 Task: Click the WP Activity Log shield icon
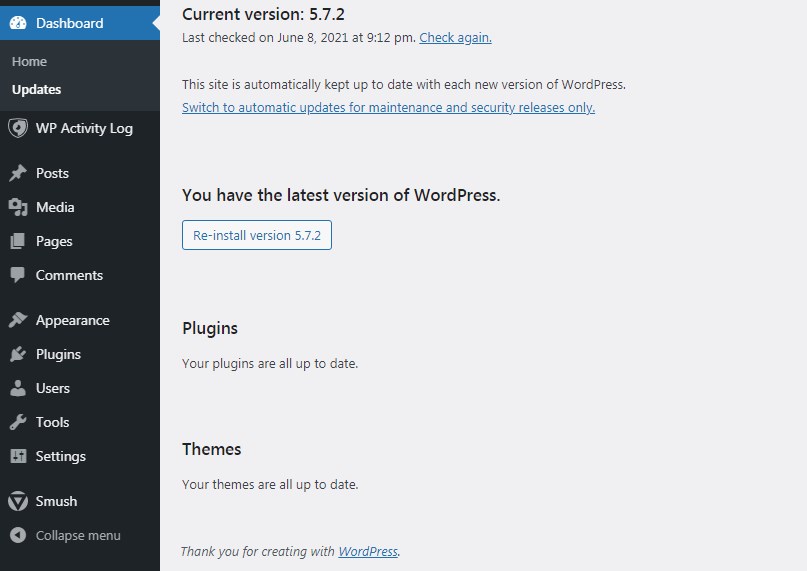click(18, 128)
